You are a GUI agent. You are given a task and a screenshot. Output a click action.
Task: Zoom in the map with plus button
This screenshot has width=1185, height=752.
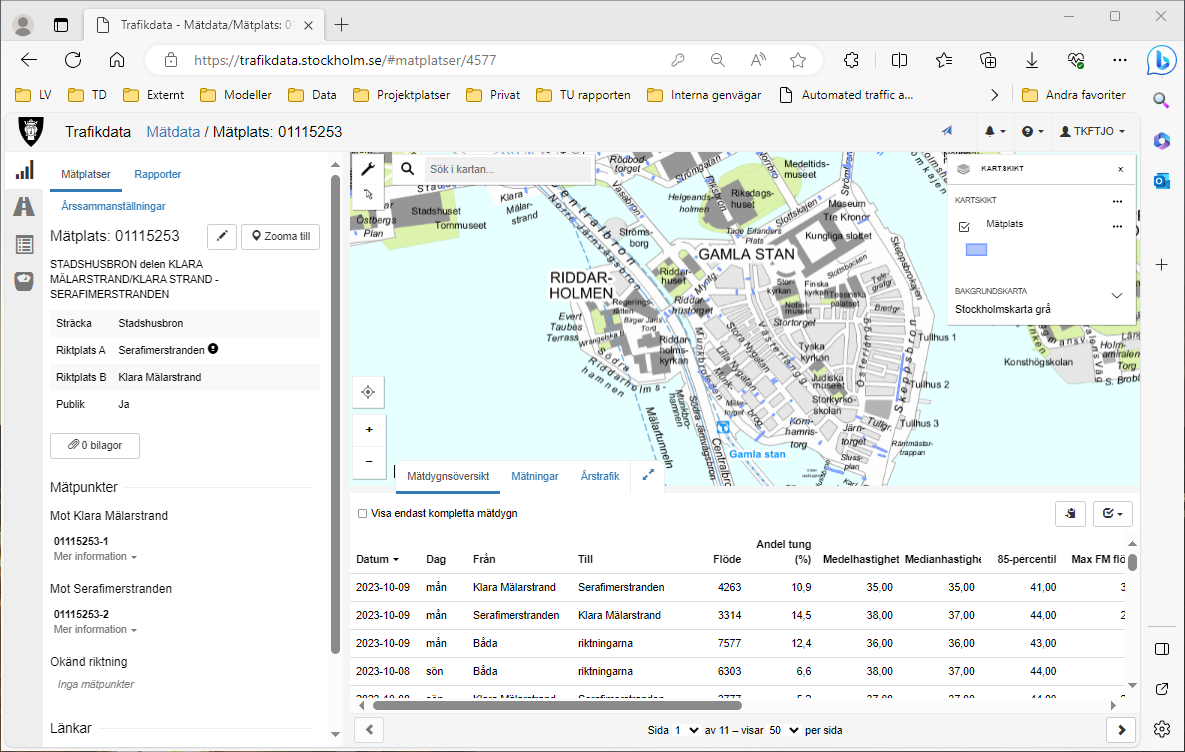coord(368,429)
